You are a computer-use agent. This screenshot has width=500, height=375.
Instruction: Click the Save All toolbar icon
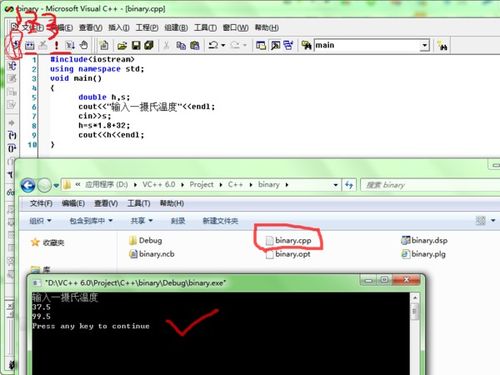[149, 45]
